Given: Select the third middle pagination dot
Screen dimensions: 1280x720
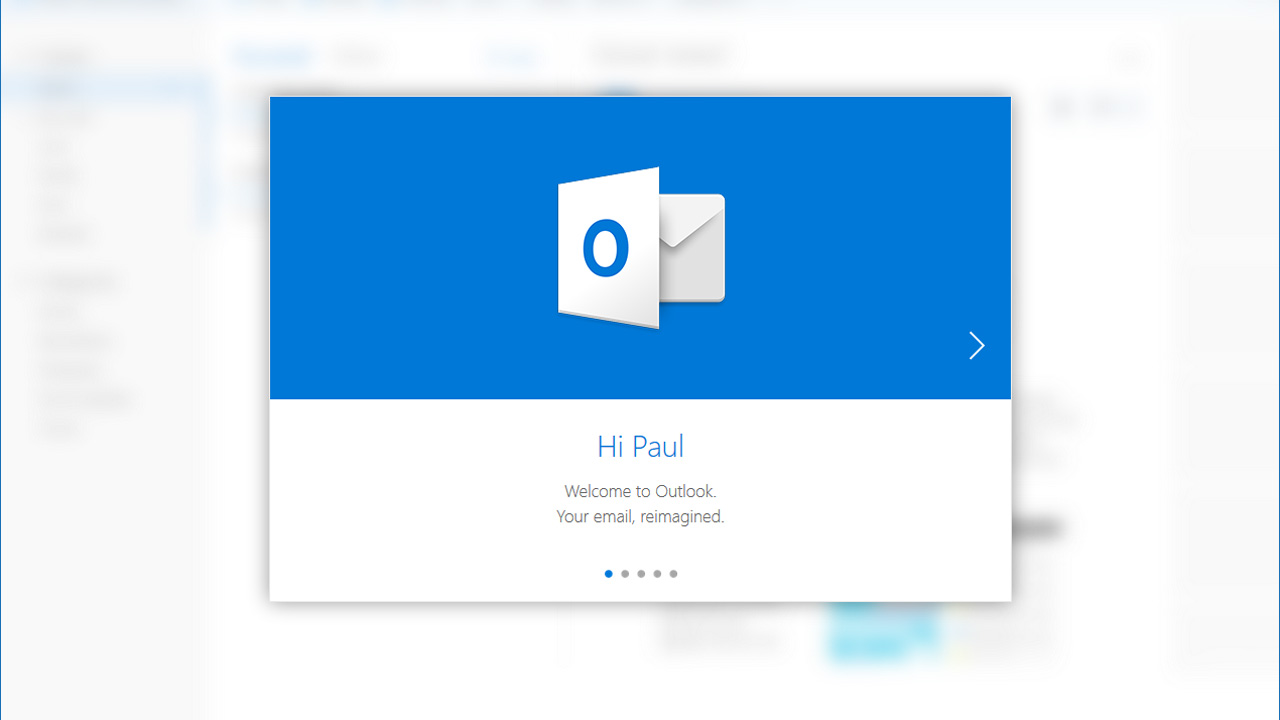Looking at the screenshot, I should point(641,574).
